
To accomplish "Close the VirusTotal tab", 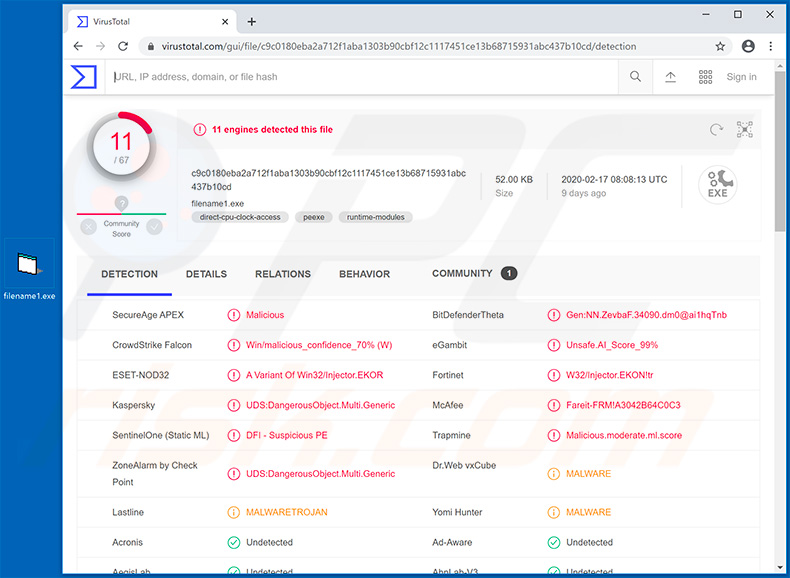I will coord(225,22).
